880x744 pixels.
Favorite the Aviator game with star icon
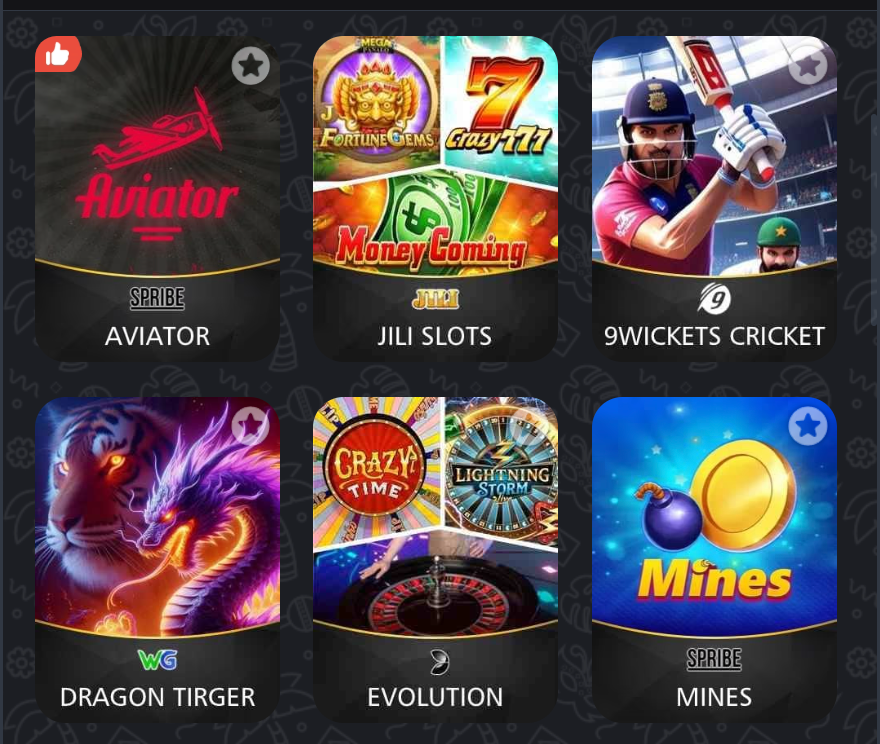coord(250,66)
